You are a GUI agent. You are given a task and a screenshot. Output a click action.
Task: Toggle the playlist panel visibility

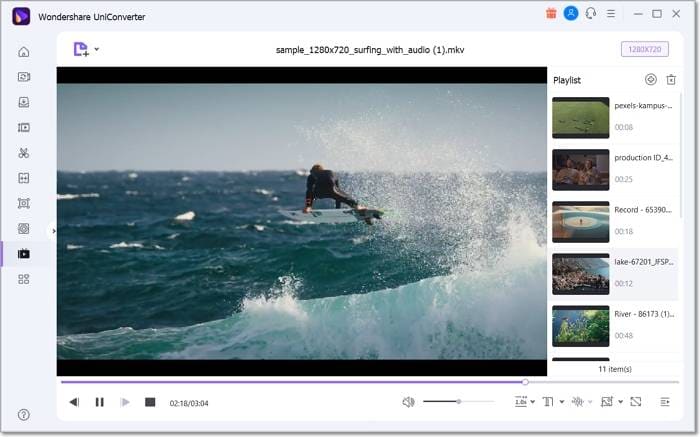tap(665, 402)
